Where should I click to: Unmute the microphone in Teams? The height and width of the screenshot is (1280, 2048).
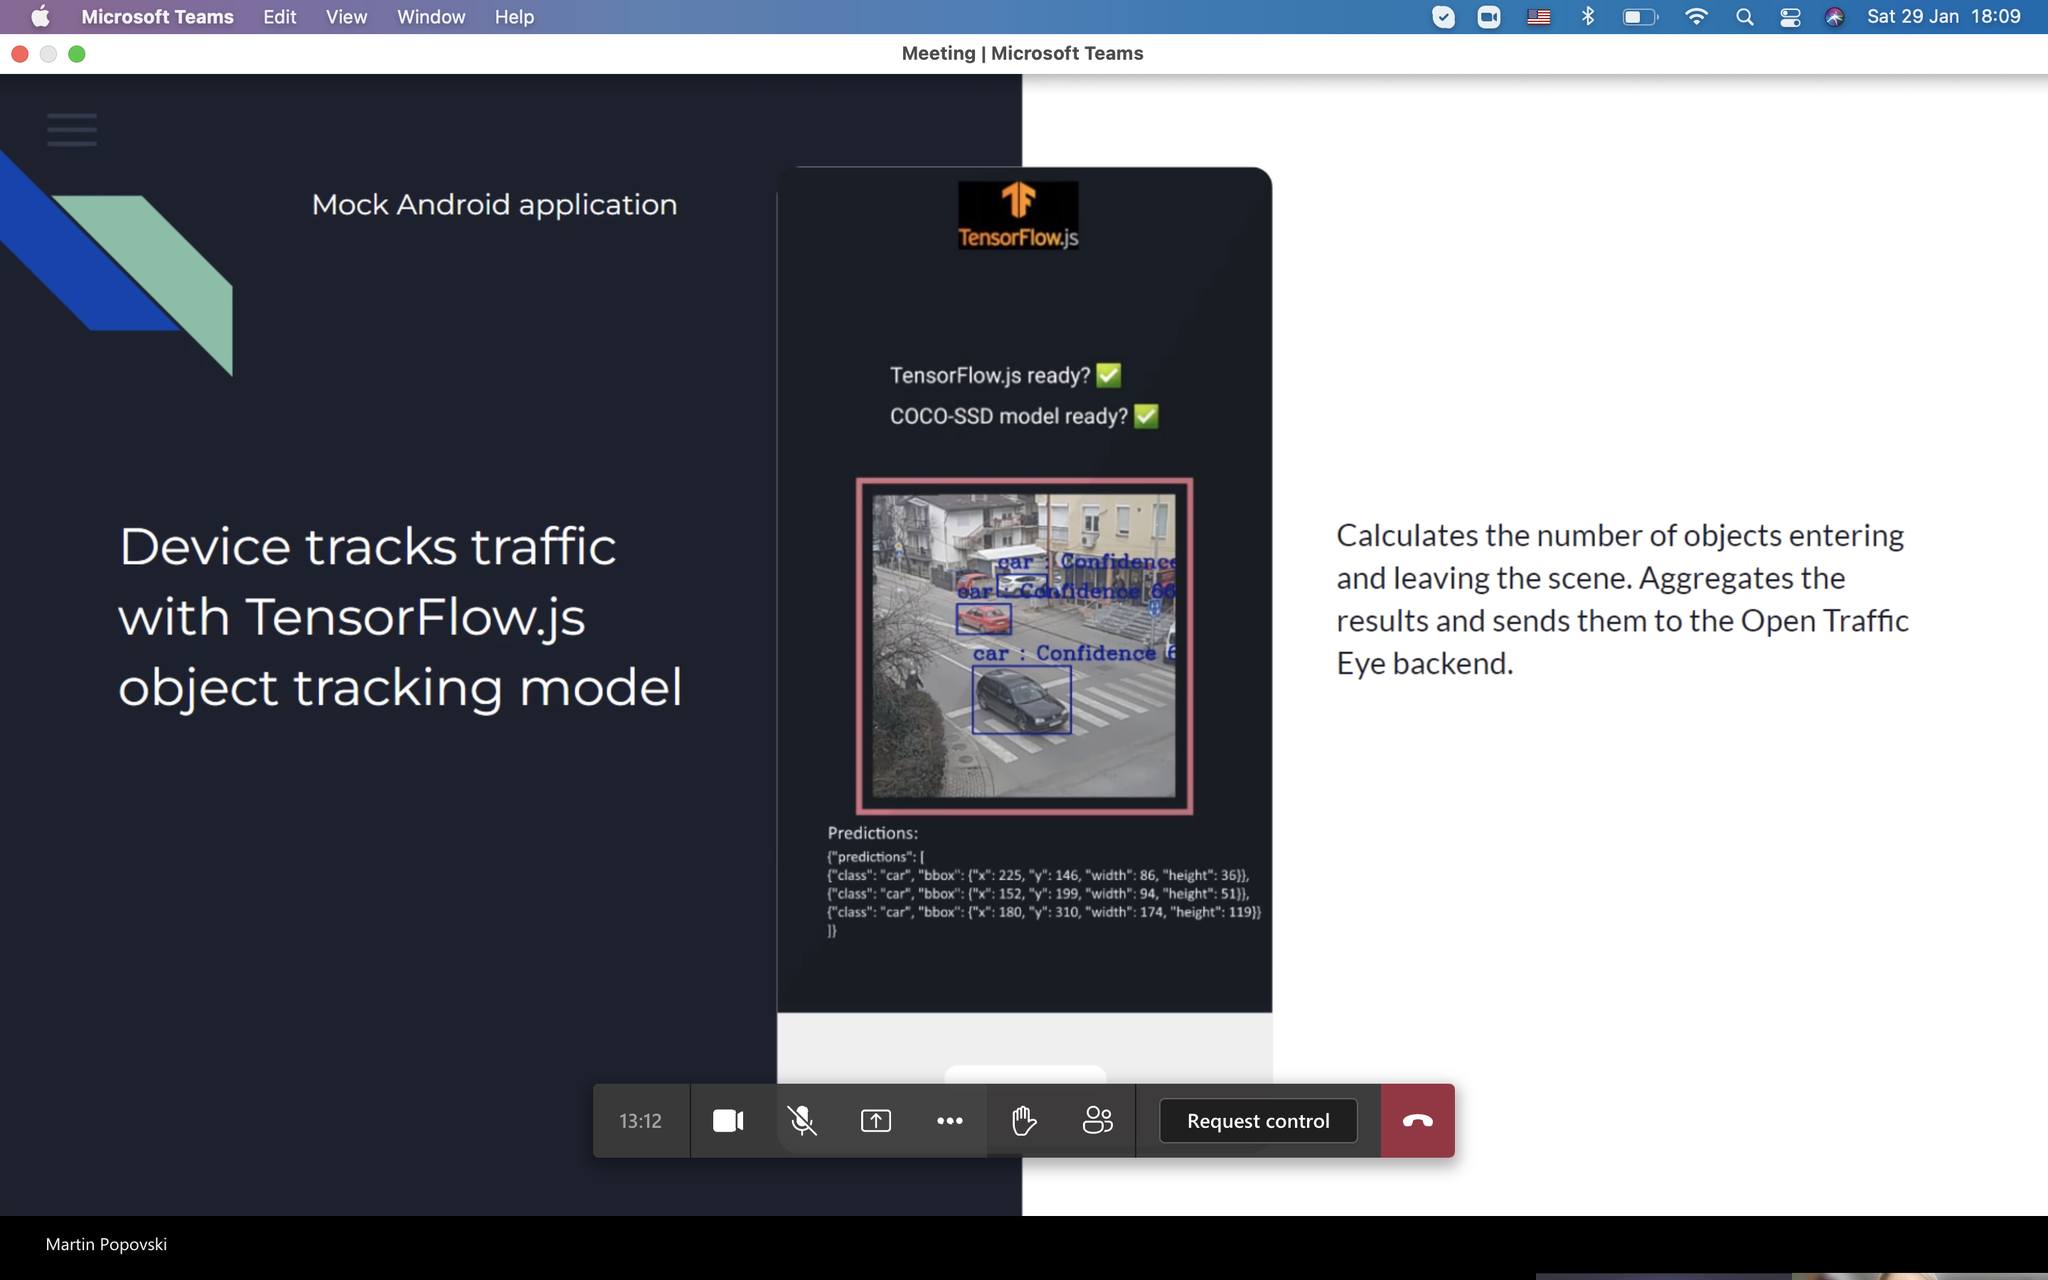[x=802, y=1120]
